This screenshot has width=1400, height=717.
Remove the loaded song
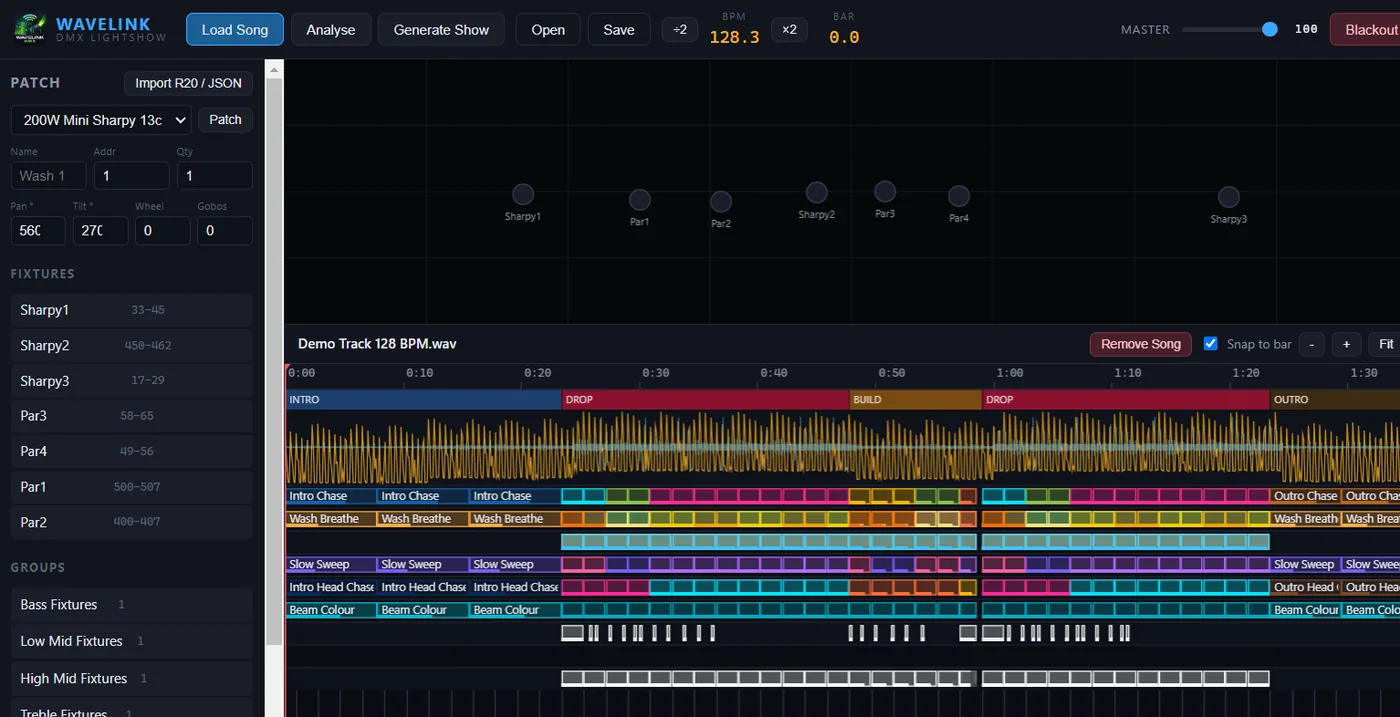[1141, 344]
